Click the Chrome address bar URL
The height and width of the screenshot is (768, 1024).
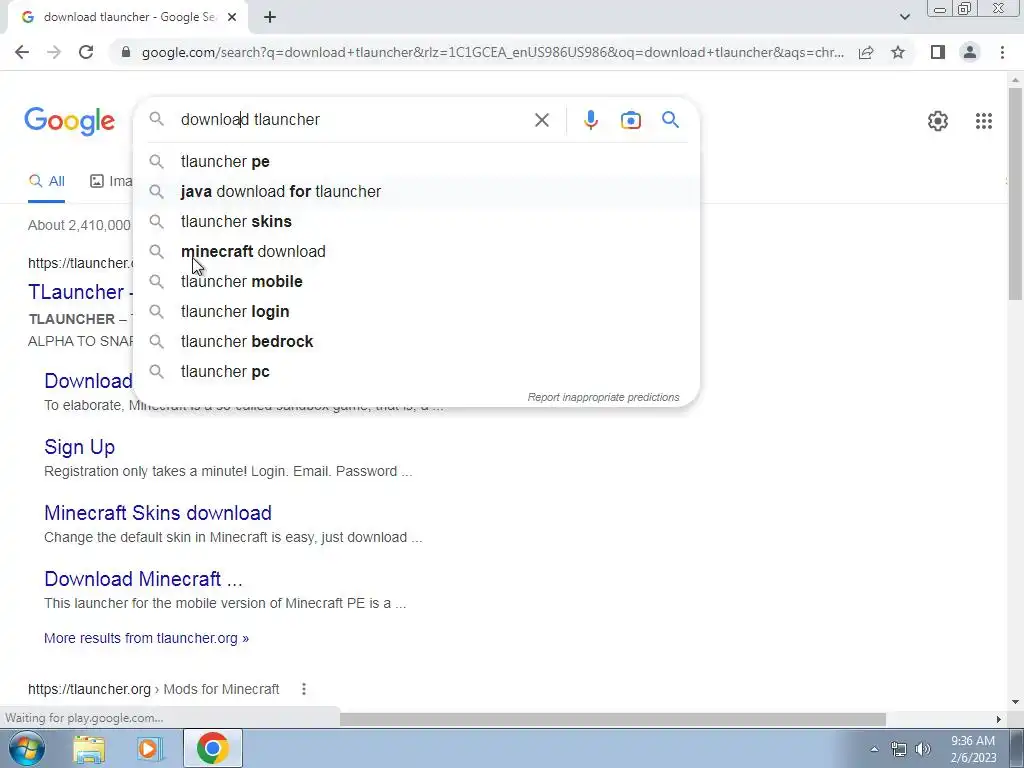[492, 52]
